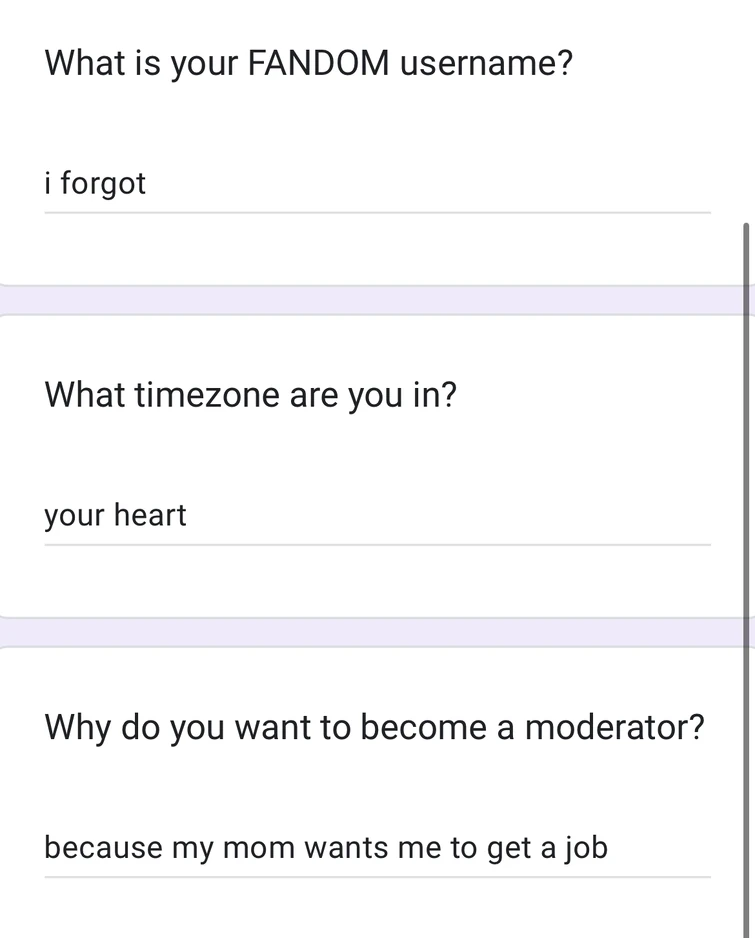Click the 'What is your FANDOM username?' question text
755x938 pixels.
(x=307, y=62)
